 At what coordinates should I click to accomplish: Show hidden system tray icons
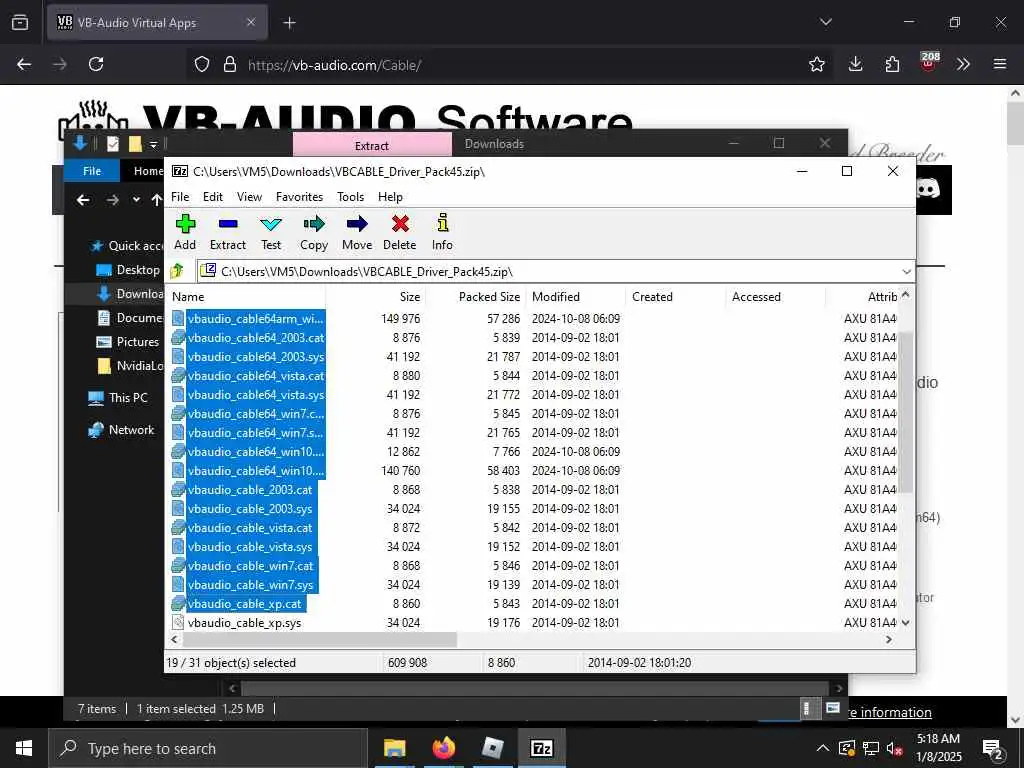pos(823,748)
